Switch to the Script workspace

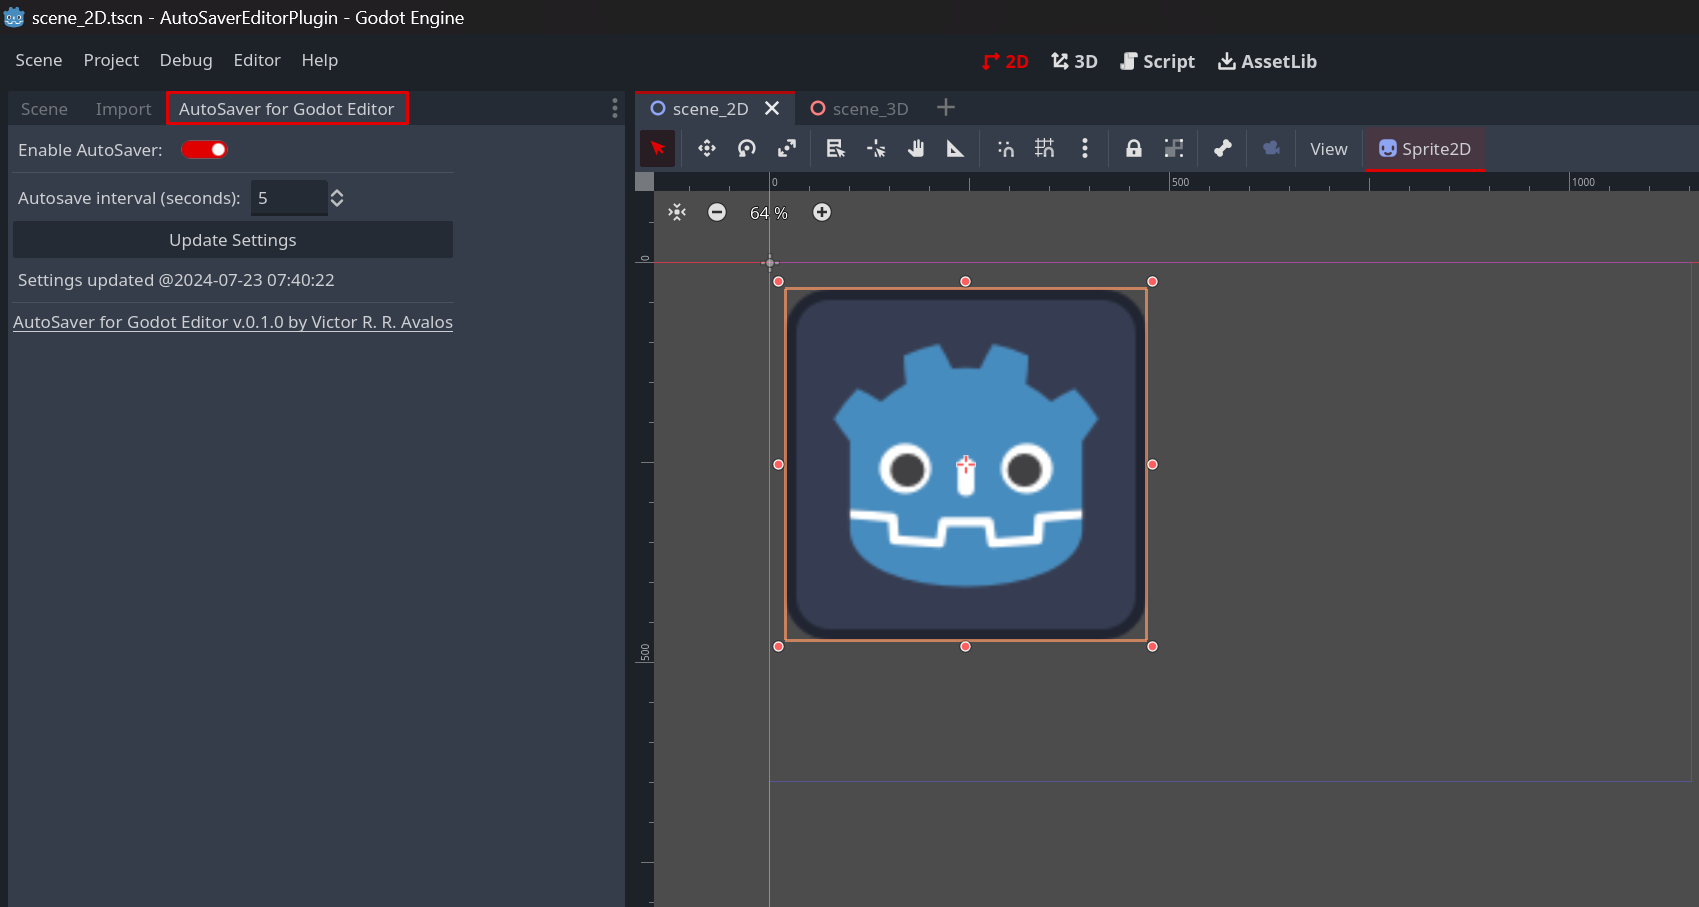(x=1157, y=61)
